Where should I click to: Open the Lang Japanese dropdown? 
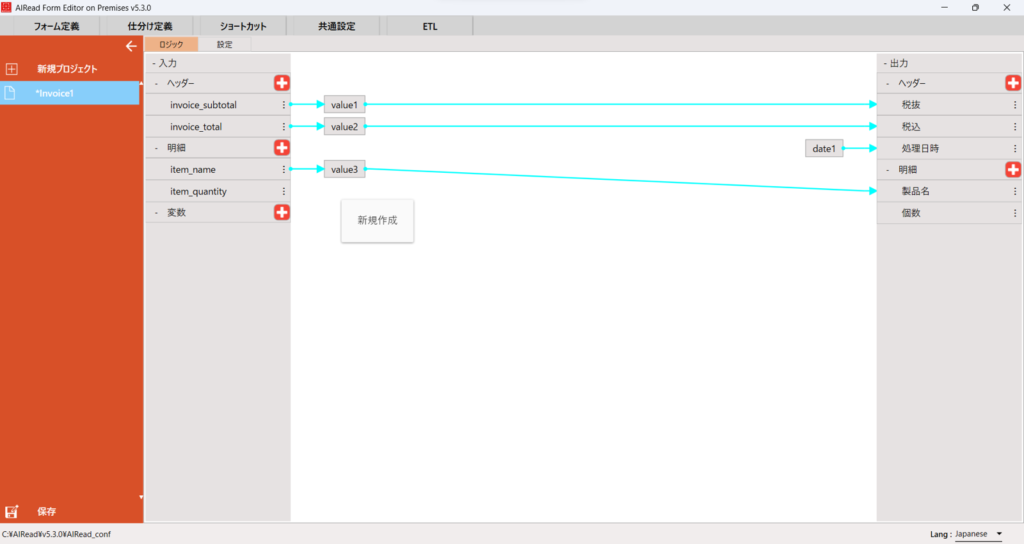(979, 534)
